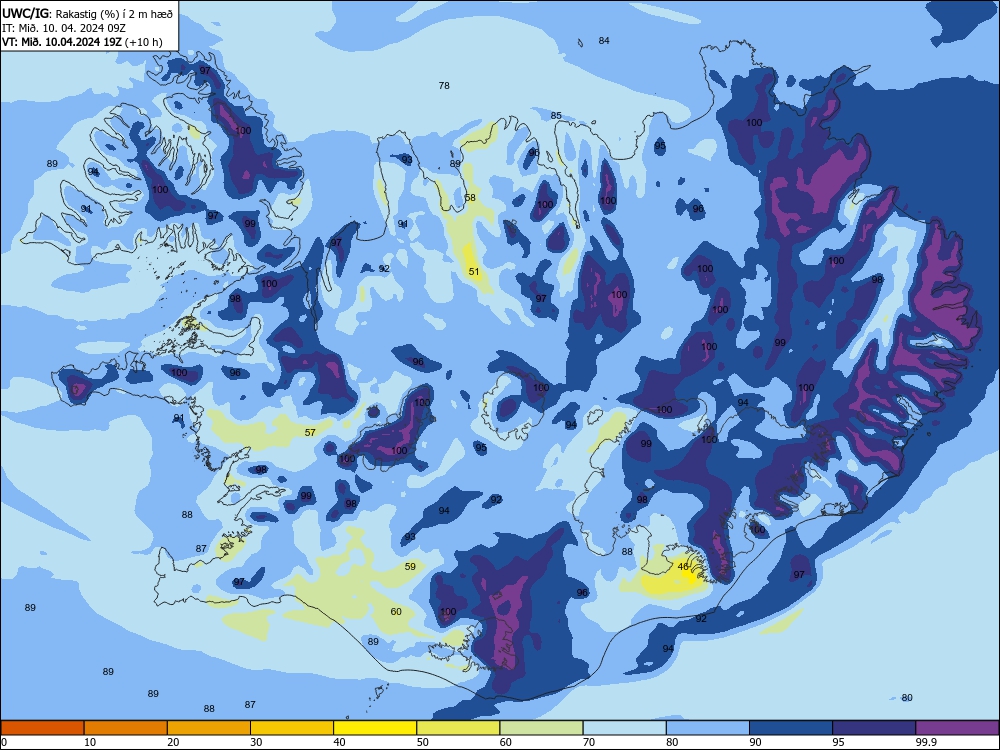
Task: Click the pale green 60–70 legend swatch
Action: pyautogui.click(x=541, y=728)
